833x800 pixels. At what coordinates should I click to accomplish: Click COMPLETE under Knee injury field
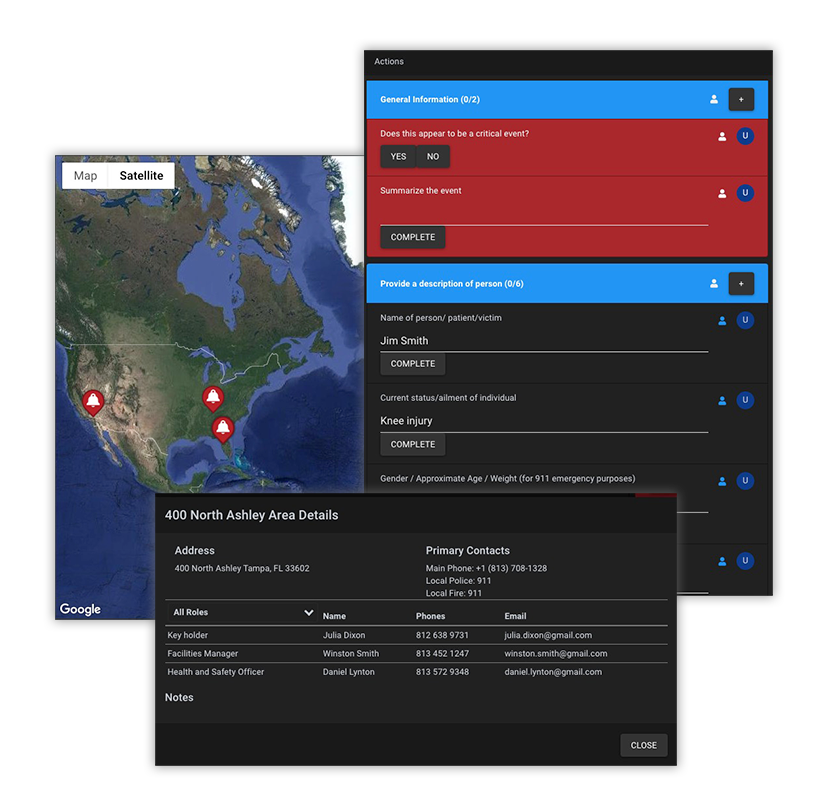click(413, 445)
